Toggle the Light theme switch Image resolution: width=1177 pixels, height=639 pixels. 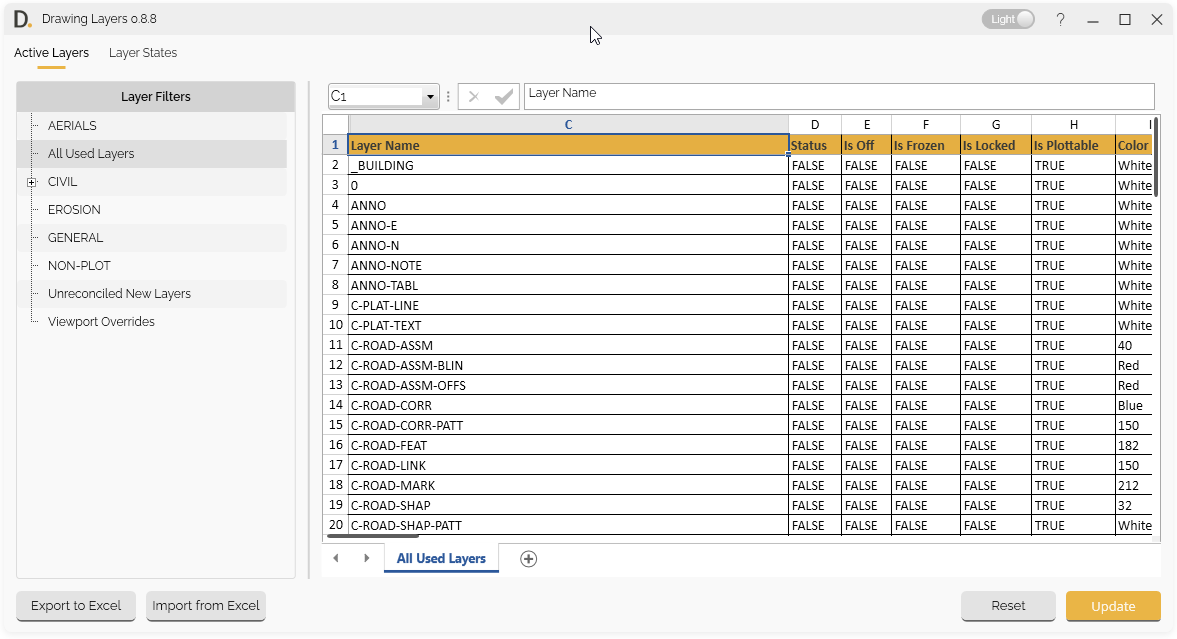1008,19
